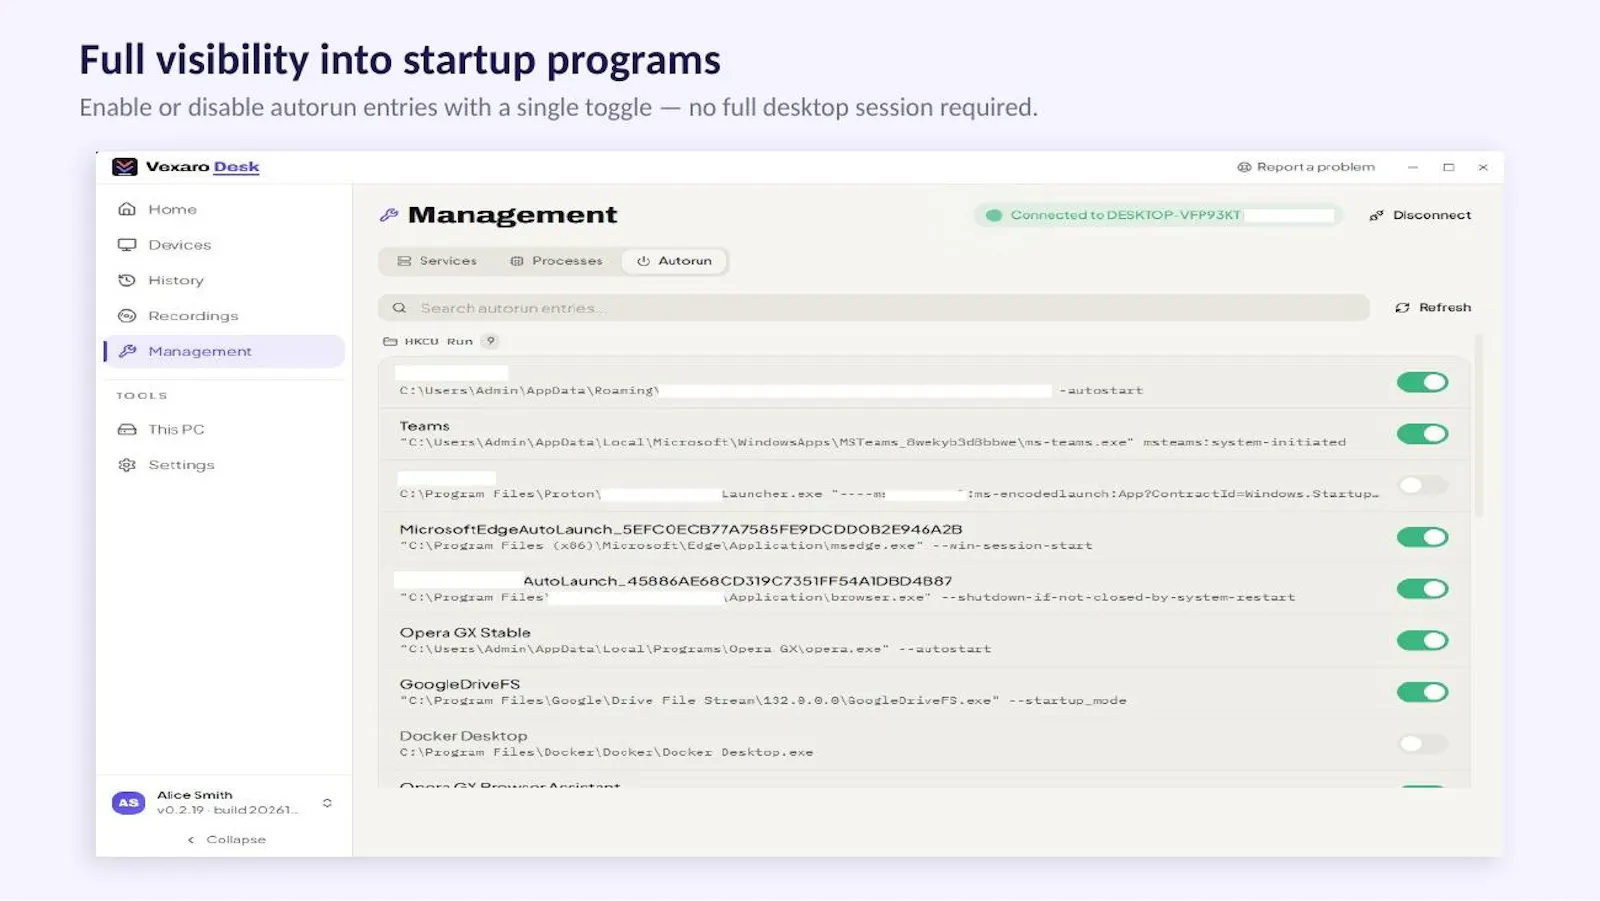Viewport: 1600px width, 901px height.
Task: Click the HKCU Run folder icon
Action: [390, 341]
